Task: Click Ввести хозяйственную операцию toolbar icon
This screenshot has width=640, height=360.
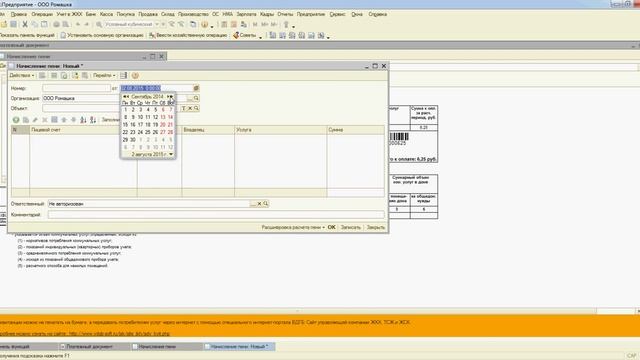Action: click(x=152, y=36)
